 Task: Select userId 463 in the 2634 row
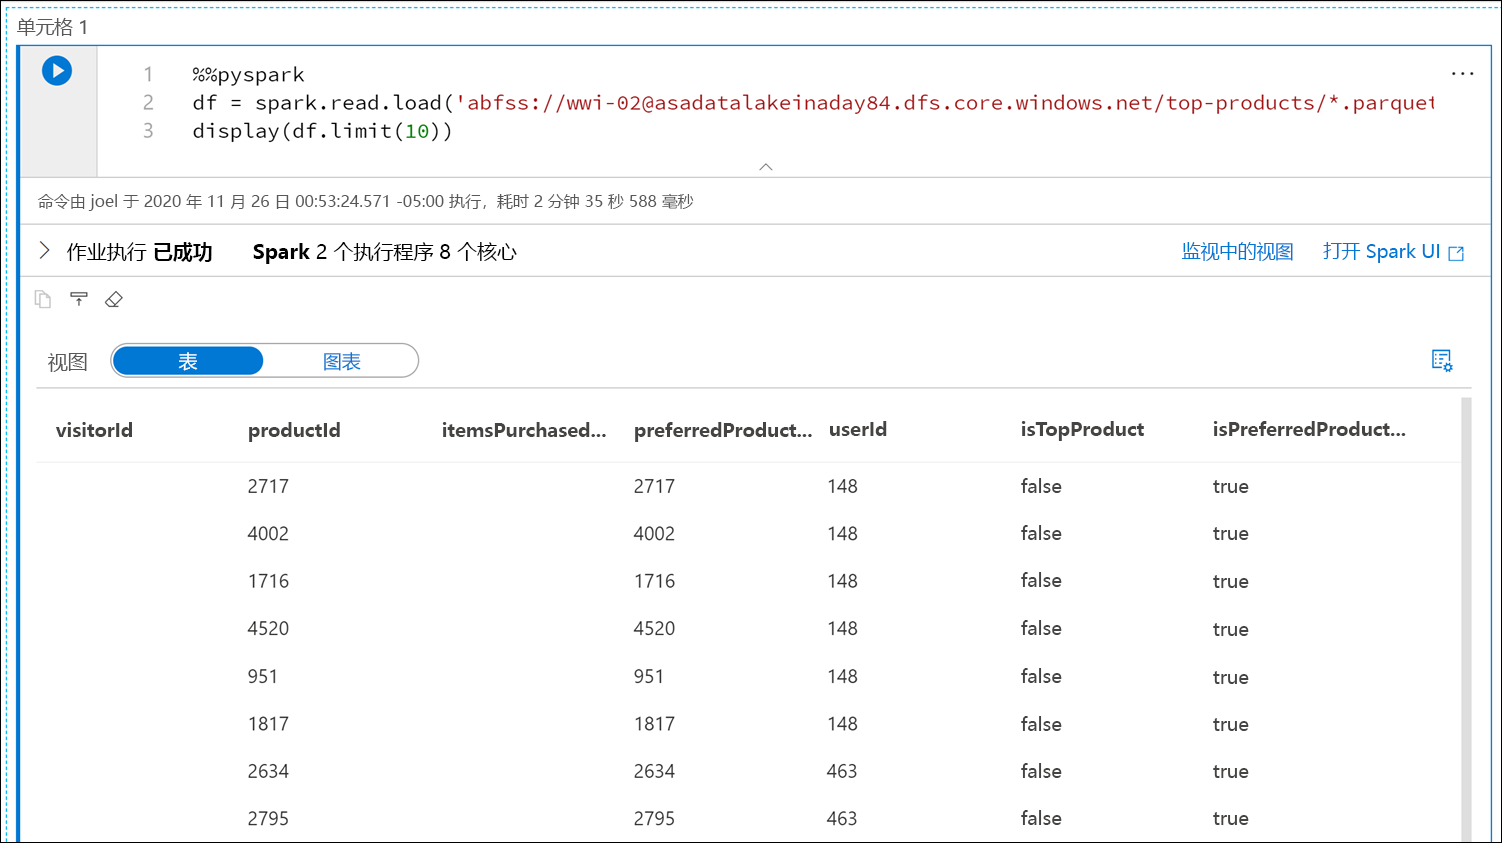coord(842,771)
